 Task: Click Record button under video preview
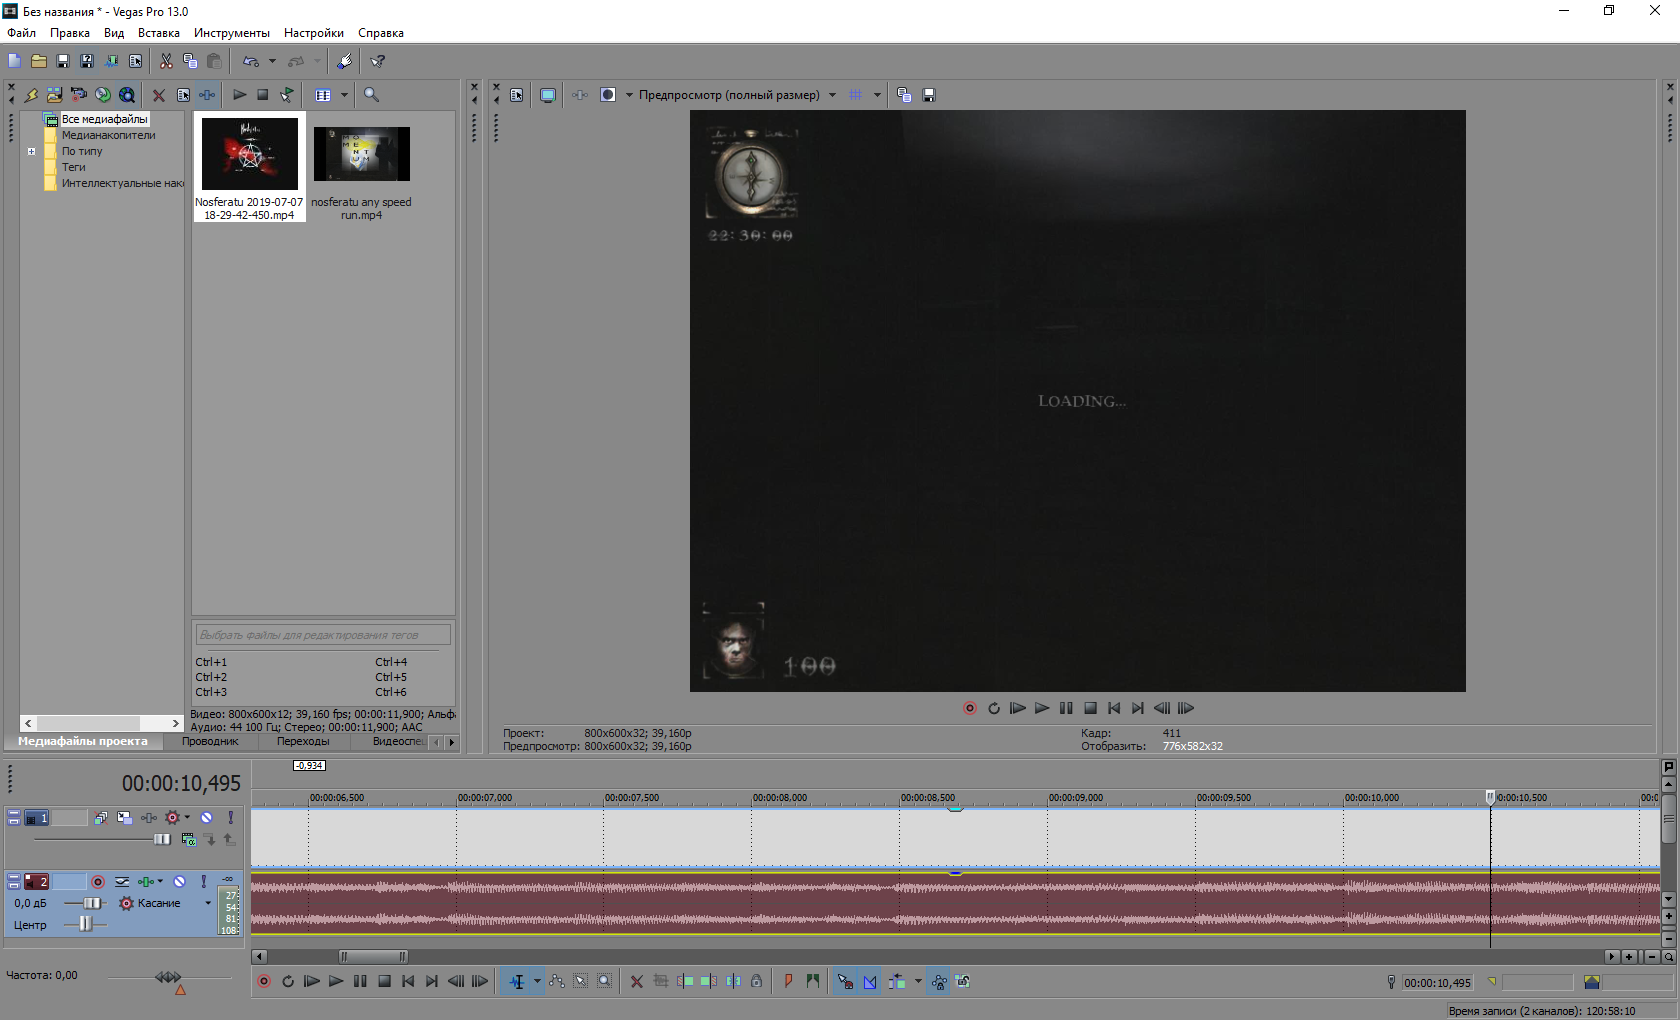969,708
